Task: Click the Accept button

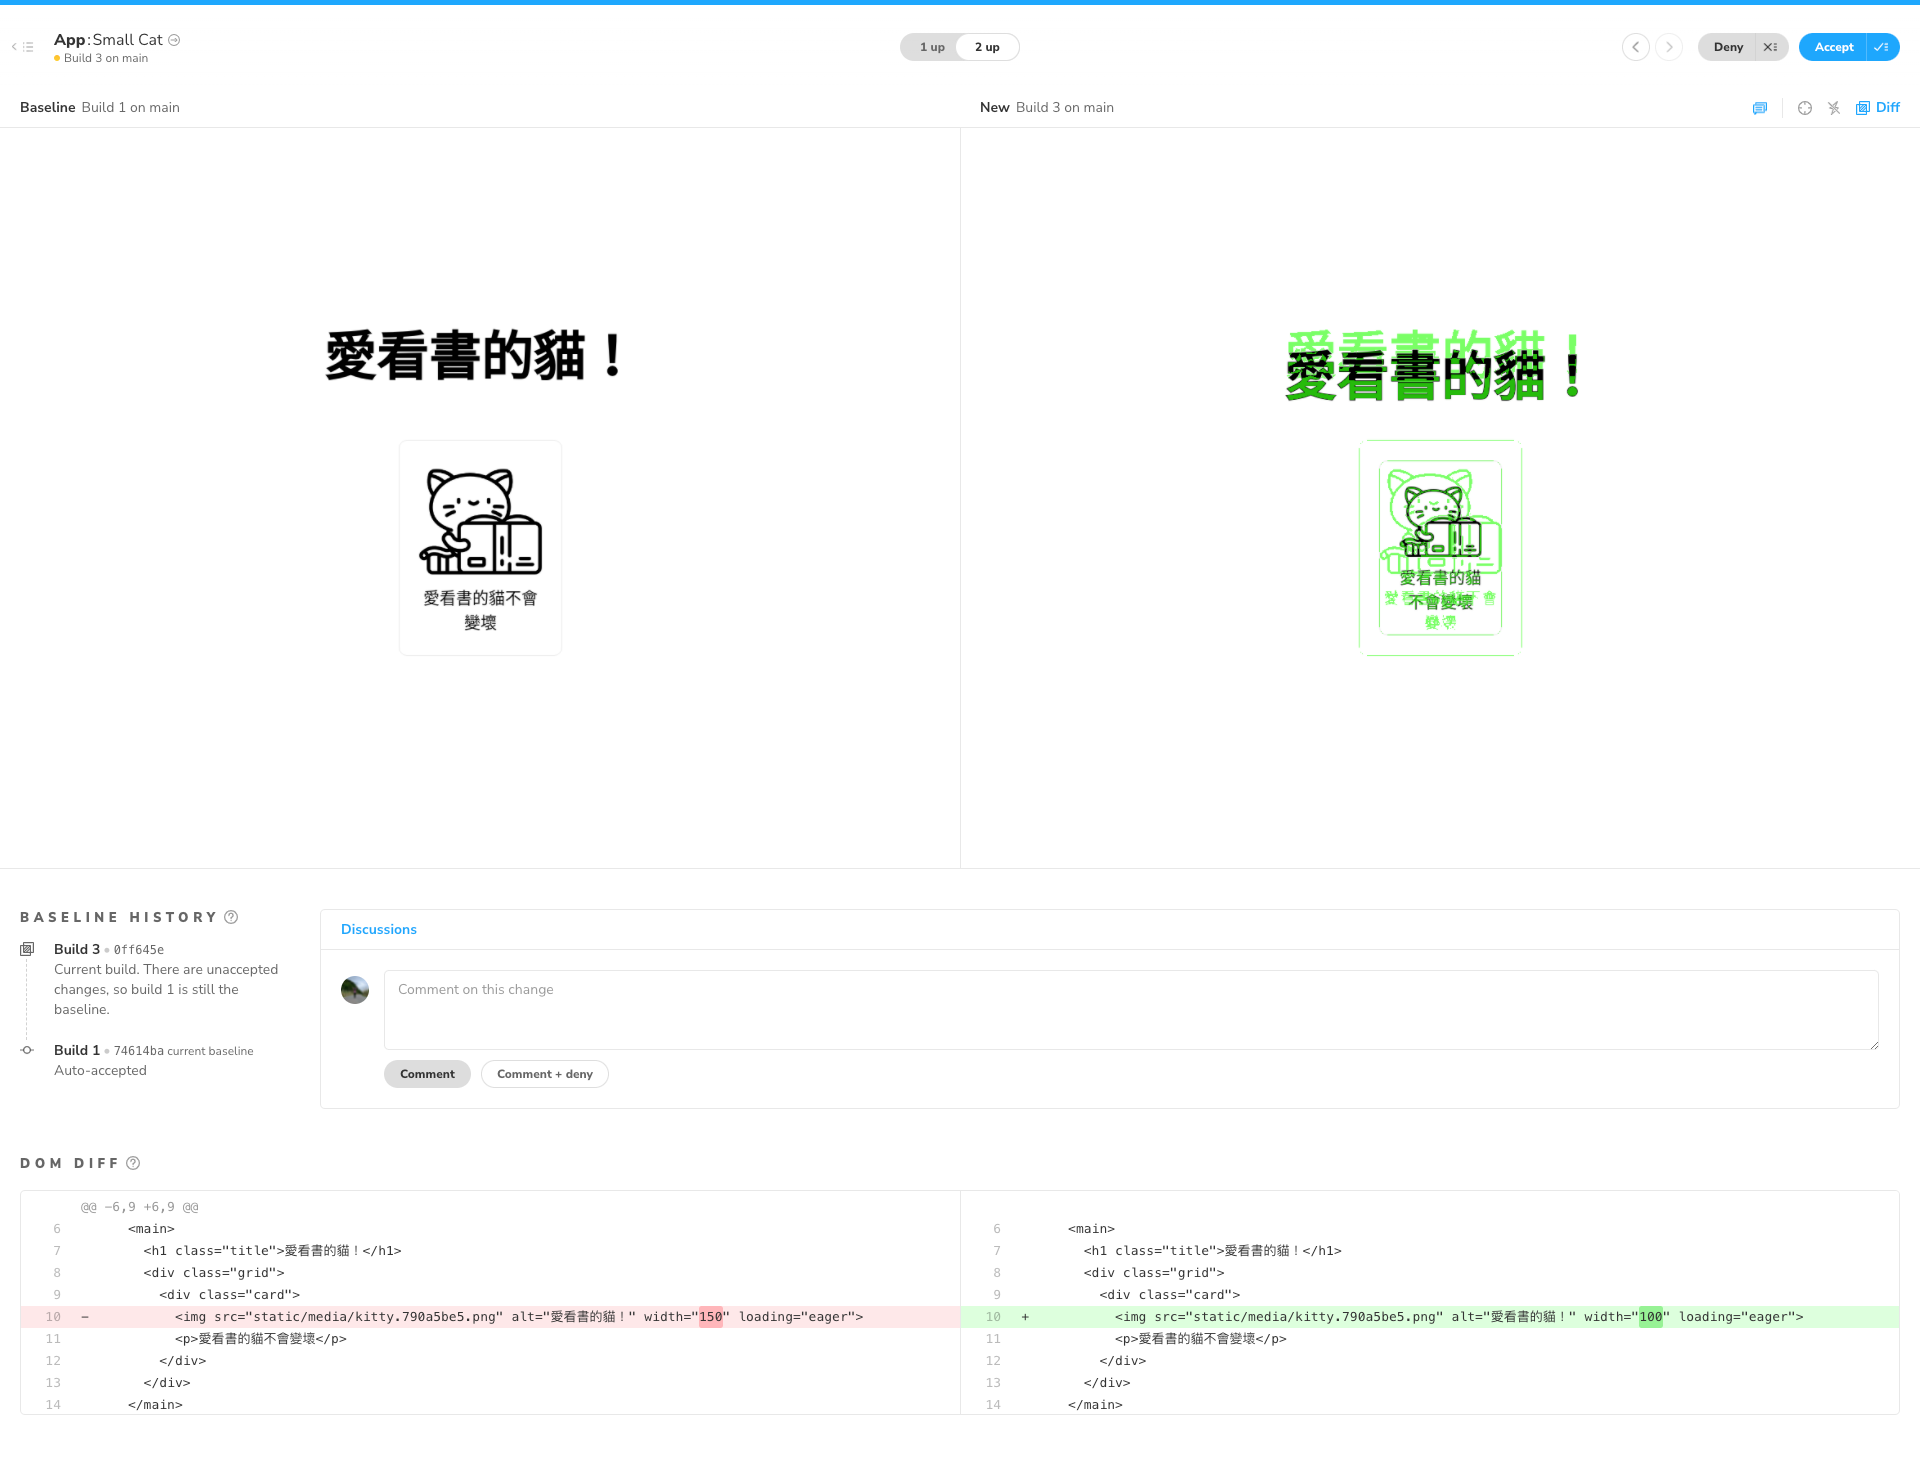Action: [x=1834, y=46]
